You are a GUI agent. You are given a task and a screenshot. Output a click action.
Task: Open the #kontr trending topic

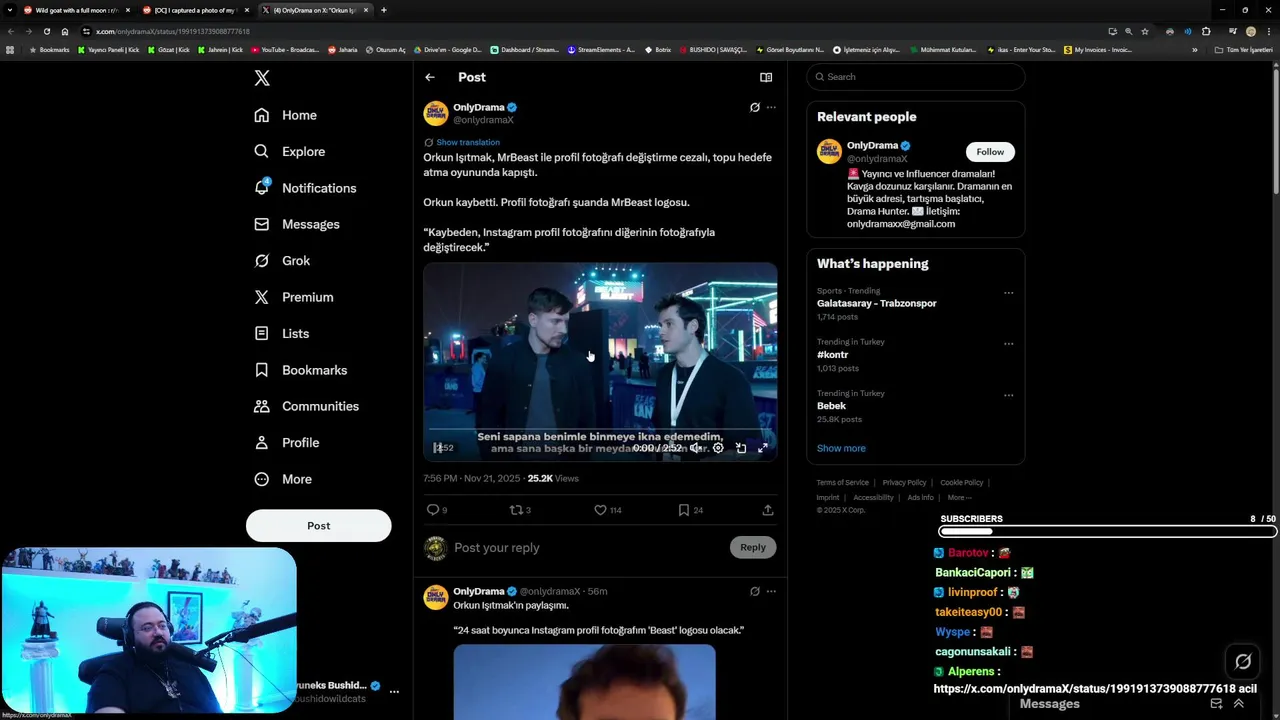point(832,355)
